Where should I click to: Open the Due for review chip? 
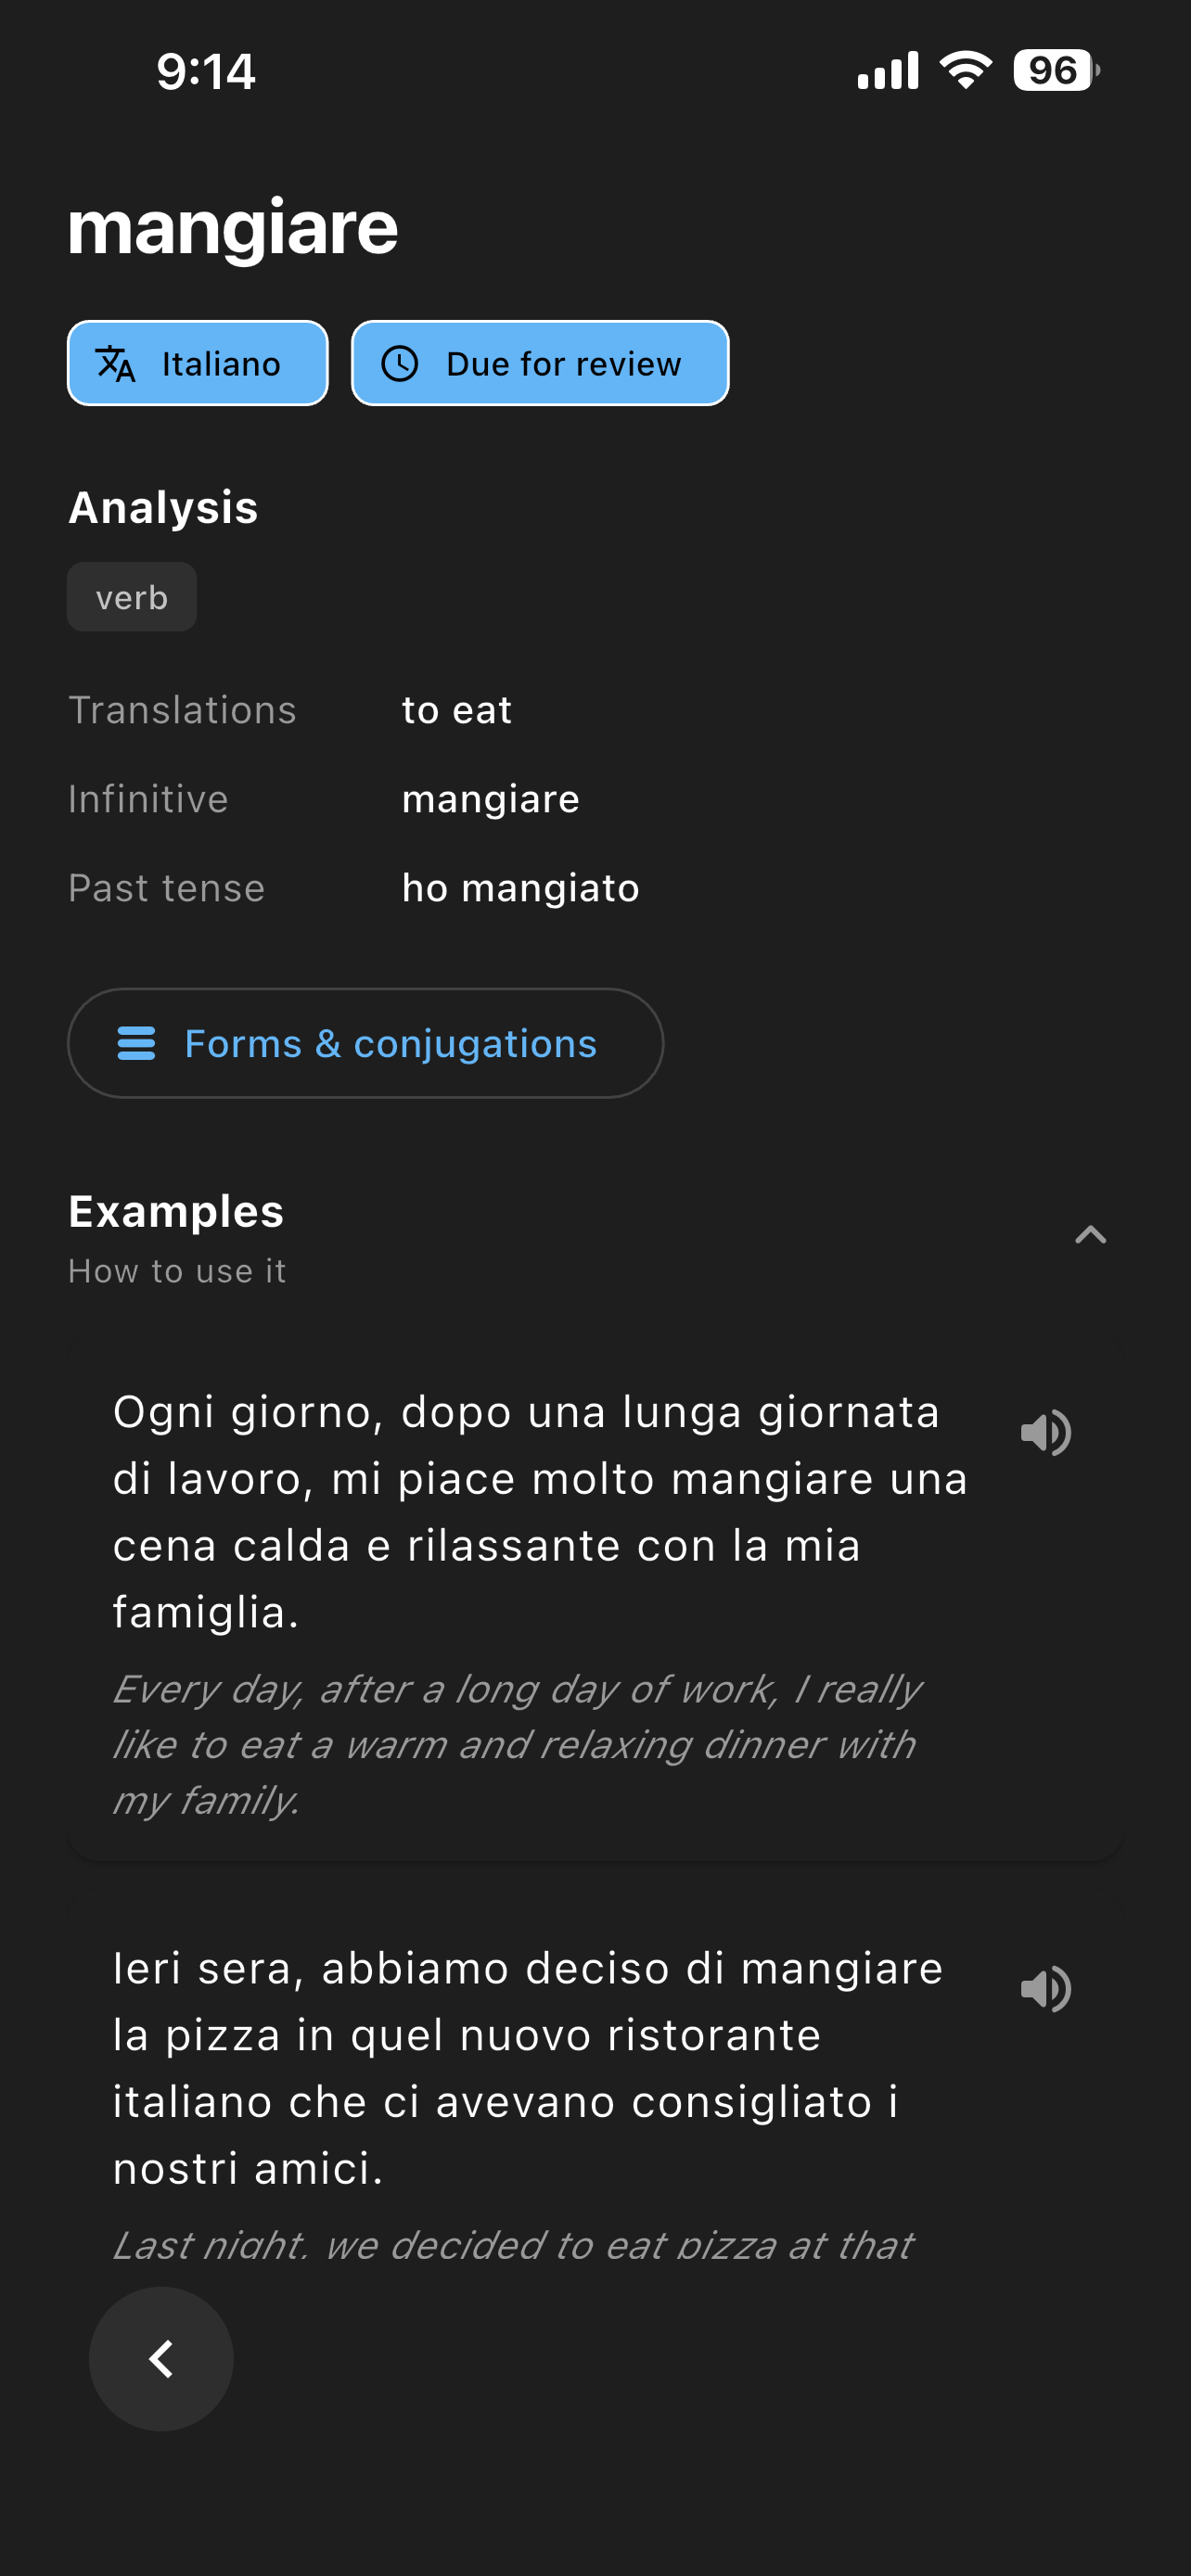coord(540,363)
